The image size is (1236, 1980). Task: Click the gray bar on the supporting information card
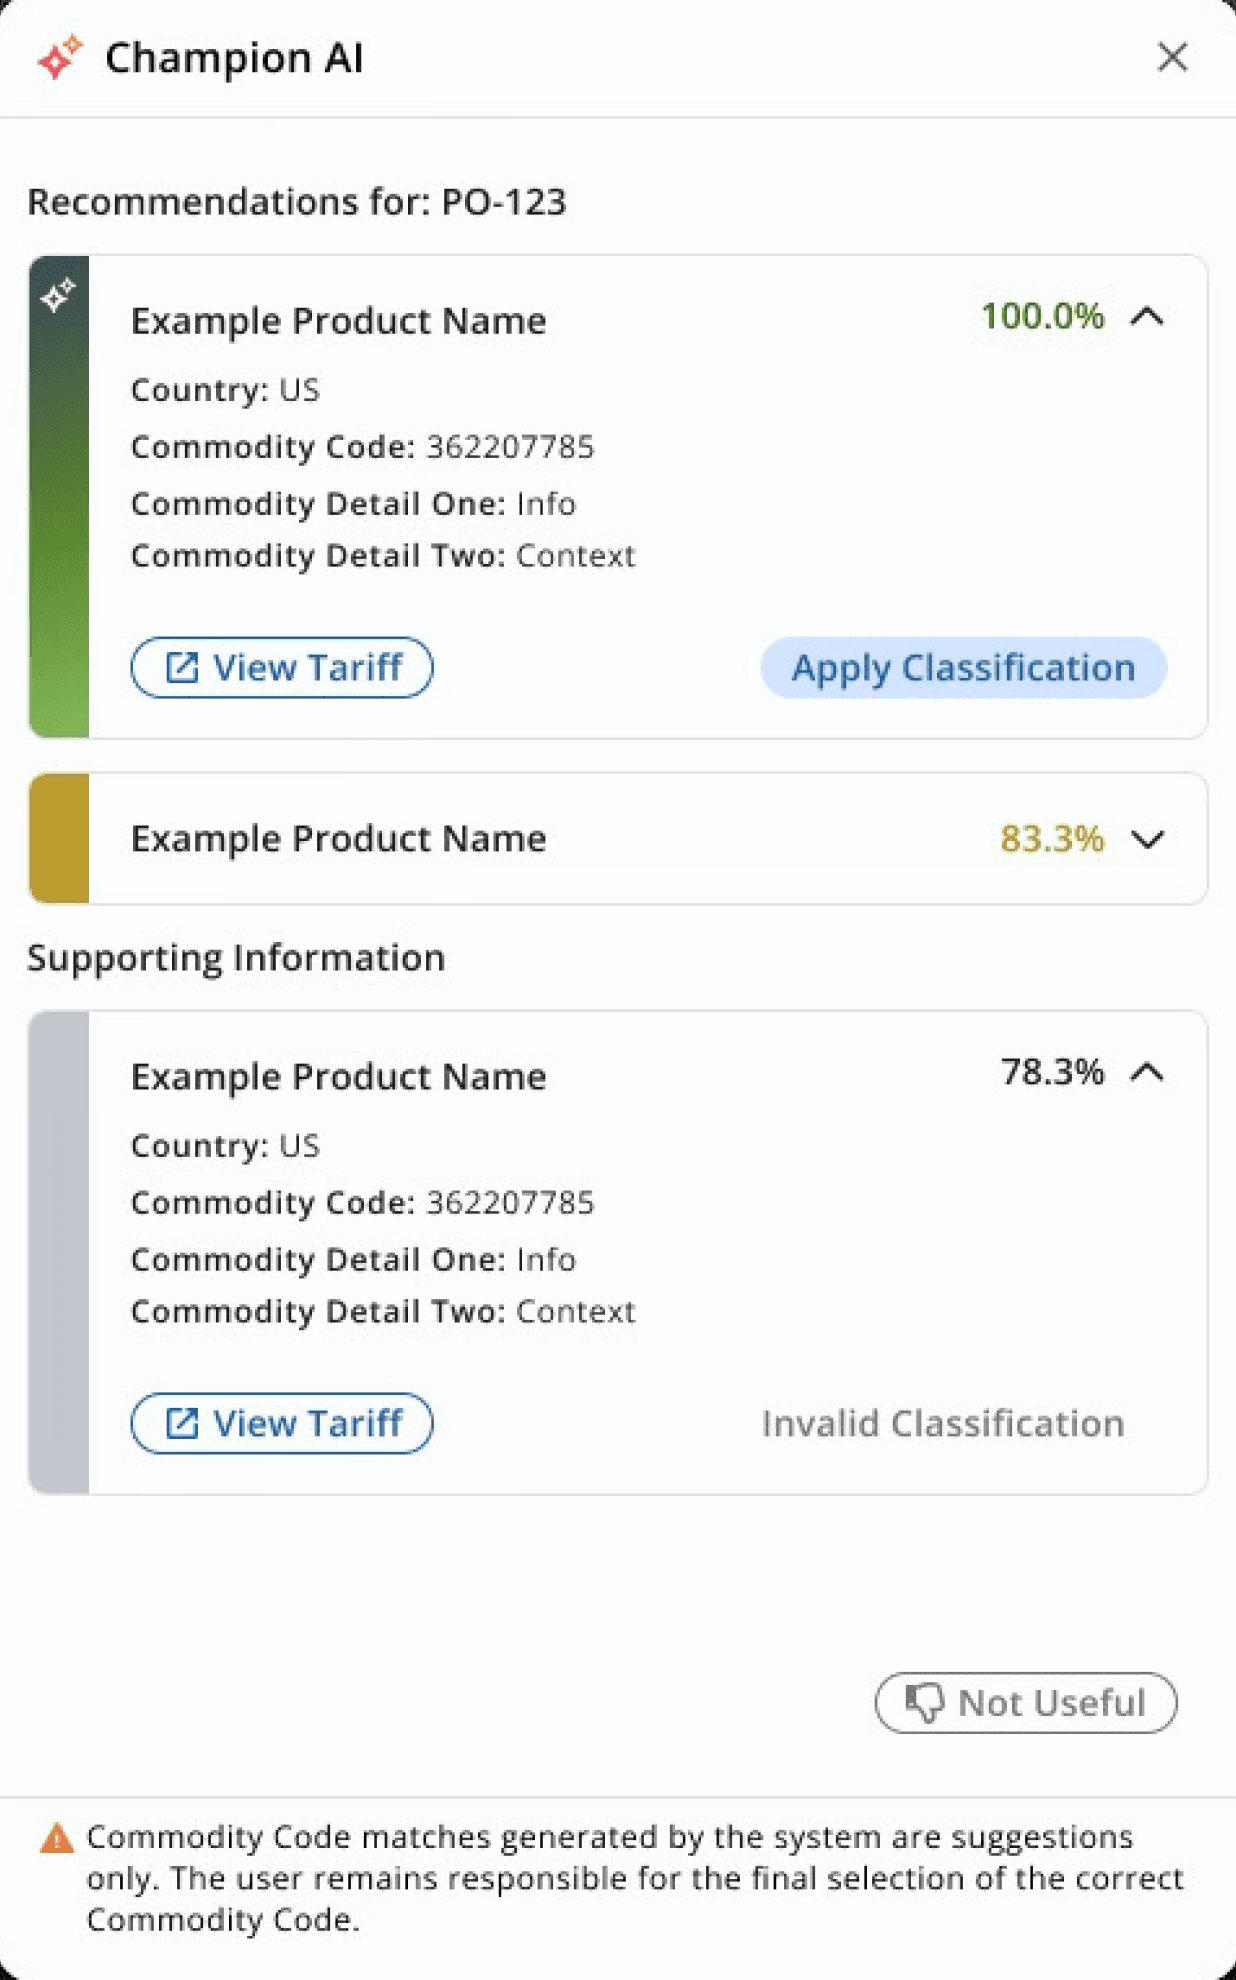[59, 1252]
